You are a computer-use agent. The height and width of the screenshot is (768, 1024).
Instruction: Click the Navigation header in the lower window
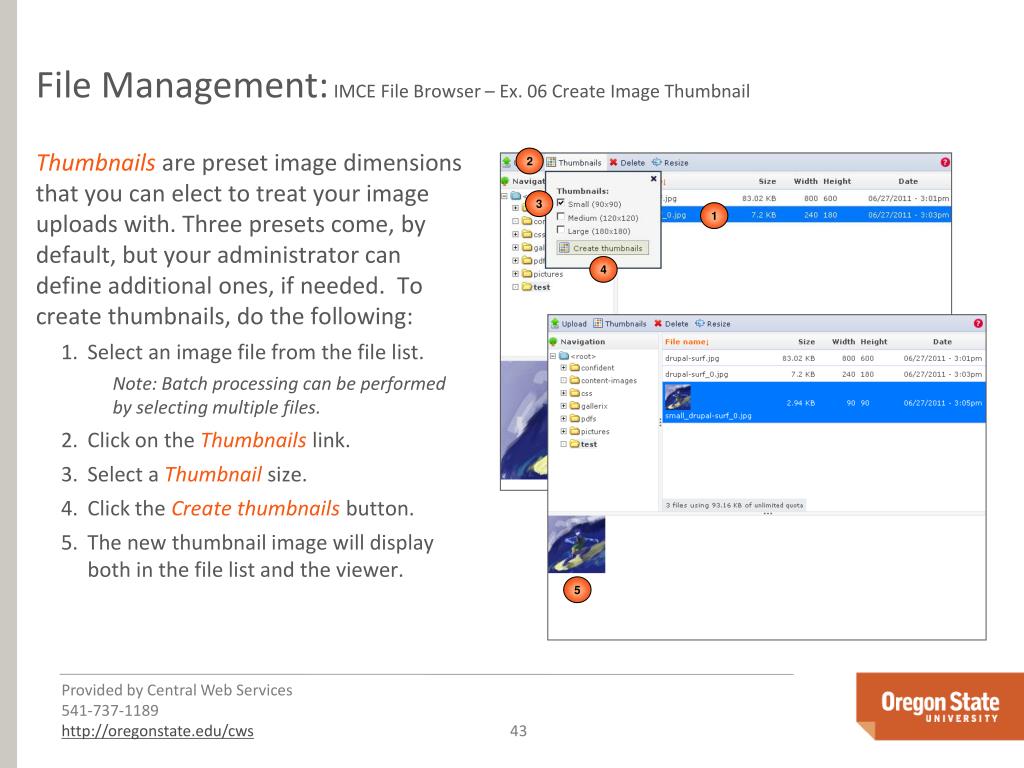[x=583, y=342]
